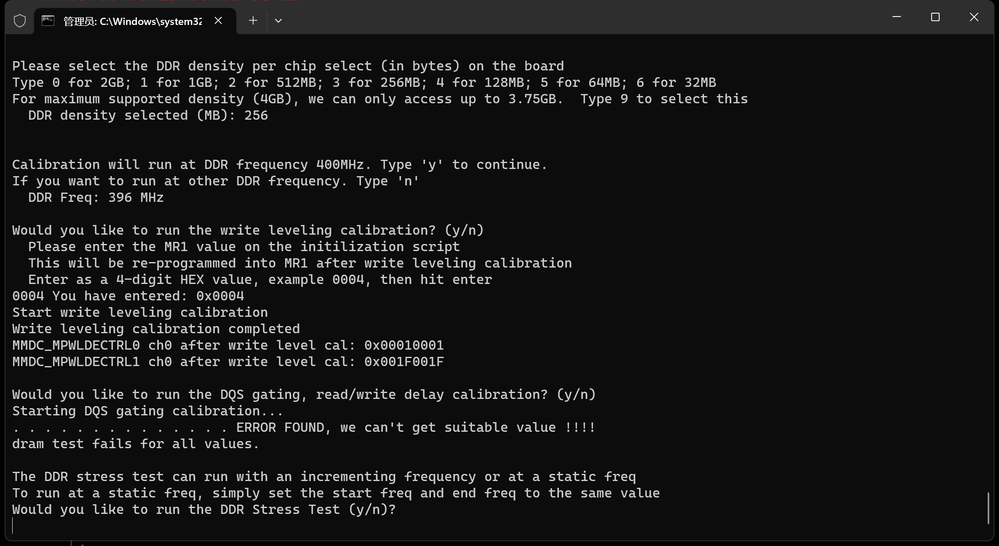Select the 管理员 C:\Windows\system32 tab title
This screenshot has height=546, width=999.
click(132, 21)
